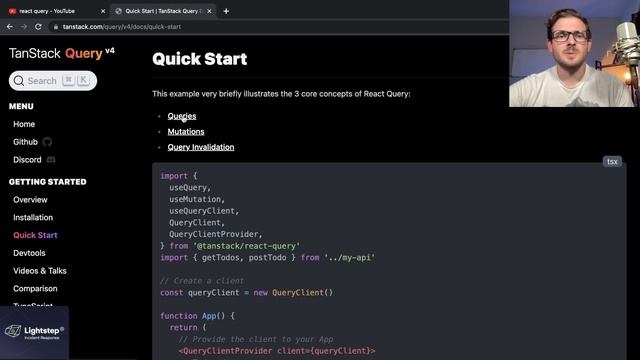Follow the Query Invalidation link
The image size is (640, 360).
tap(201, 147)
